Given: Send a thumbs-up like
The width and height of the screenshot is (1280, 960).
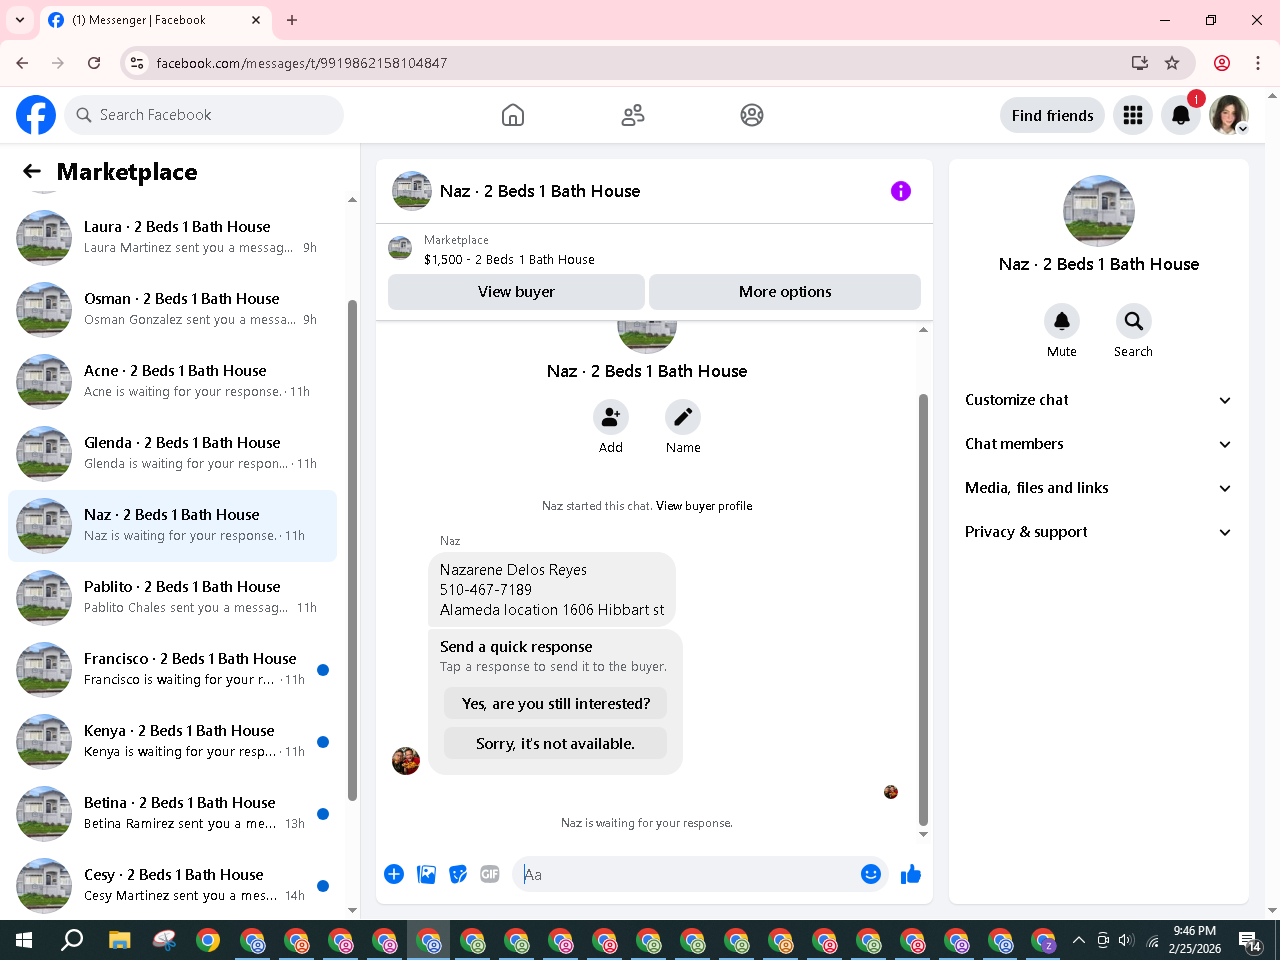Looking at the screenshot, I should click(x=911, y=875).
